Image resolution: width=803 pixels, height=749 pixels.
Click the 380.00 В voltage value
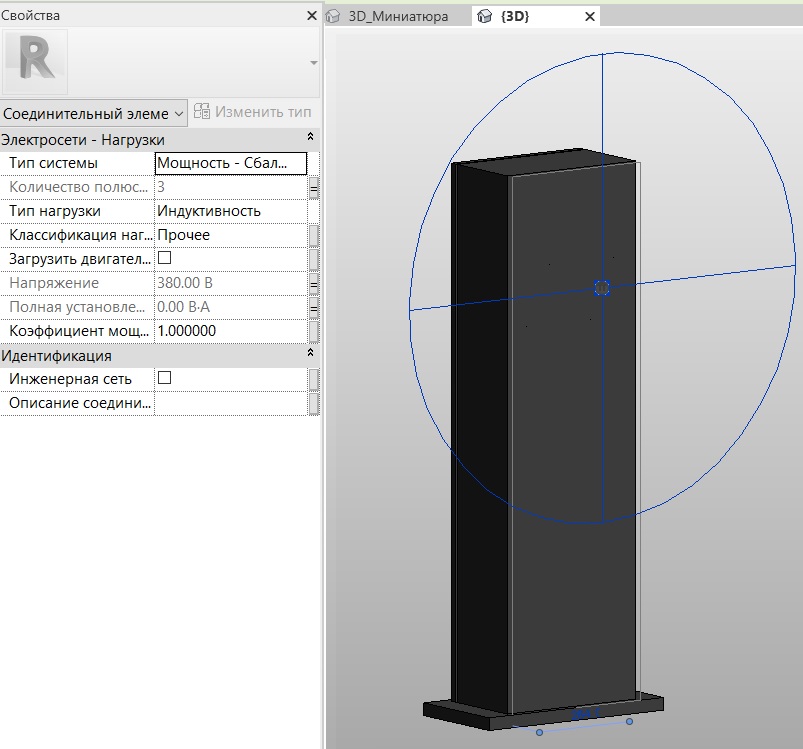tap(184, 283)
